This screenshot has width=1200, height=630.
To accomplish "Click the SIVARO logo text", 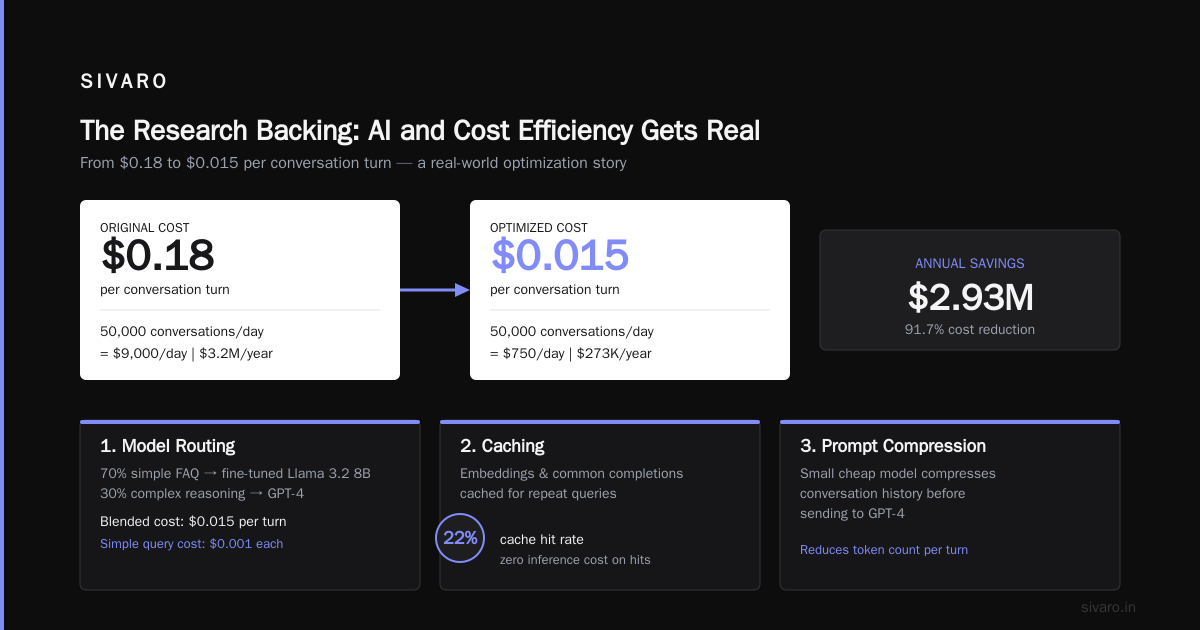I will (x=124, y=82).
